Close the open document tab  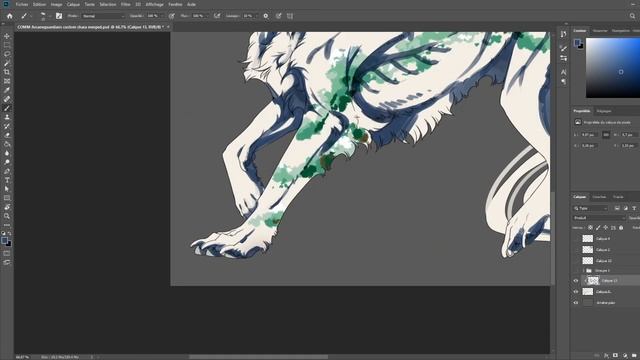(x=168, y=27)
